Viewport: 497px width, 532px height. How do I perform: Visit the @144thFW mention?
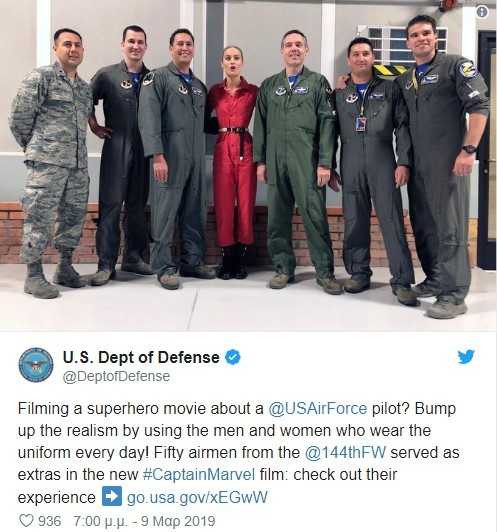point(345,453)
